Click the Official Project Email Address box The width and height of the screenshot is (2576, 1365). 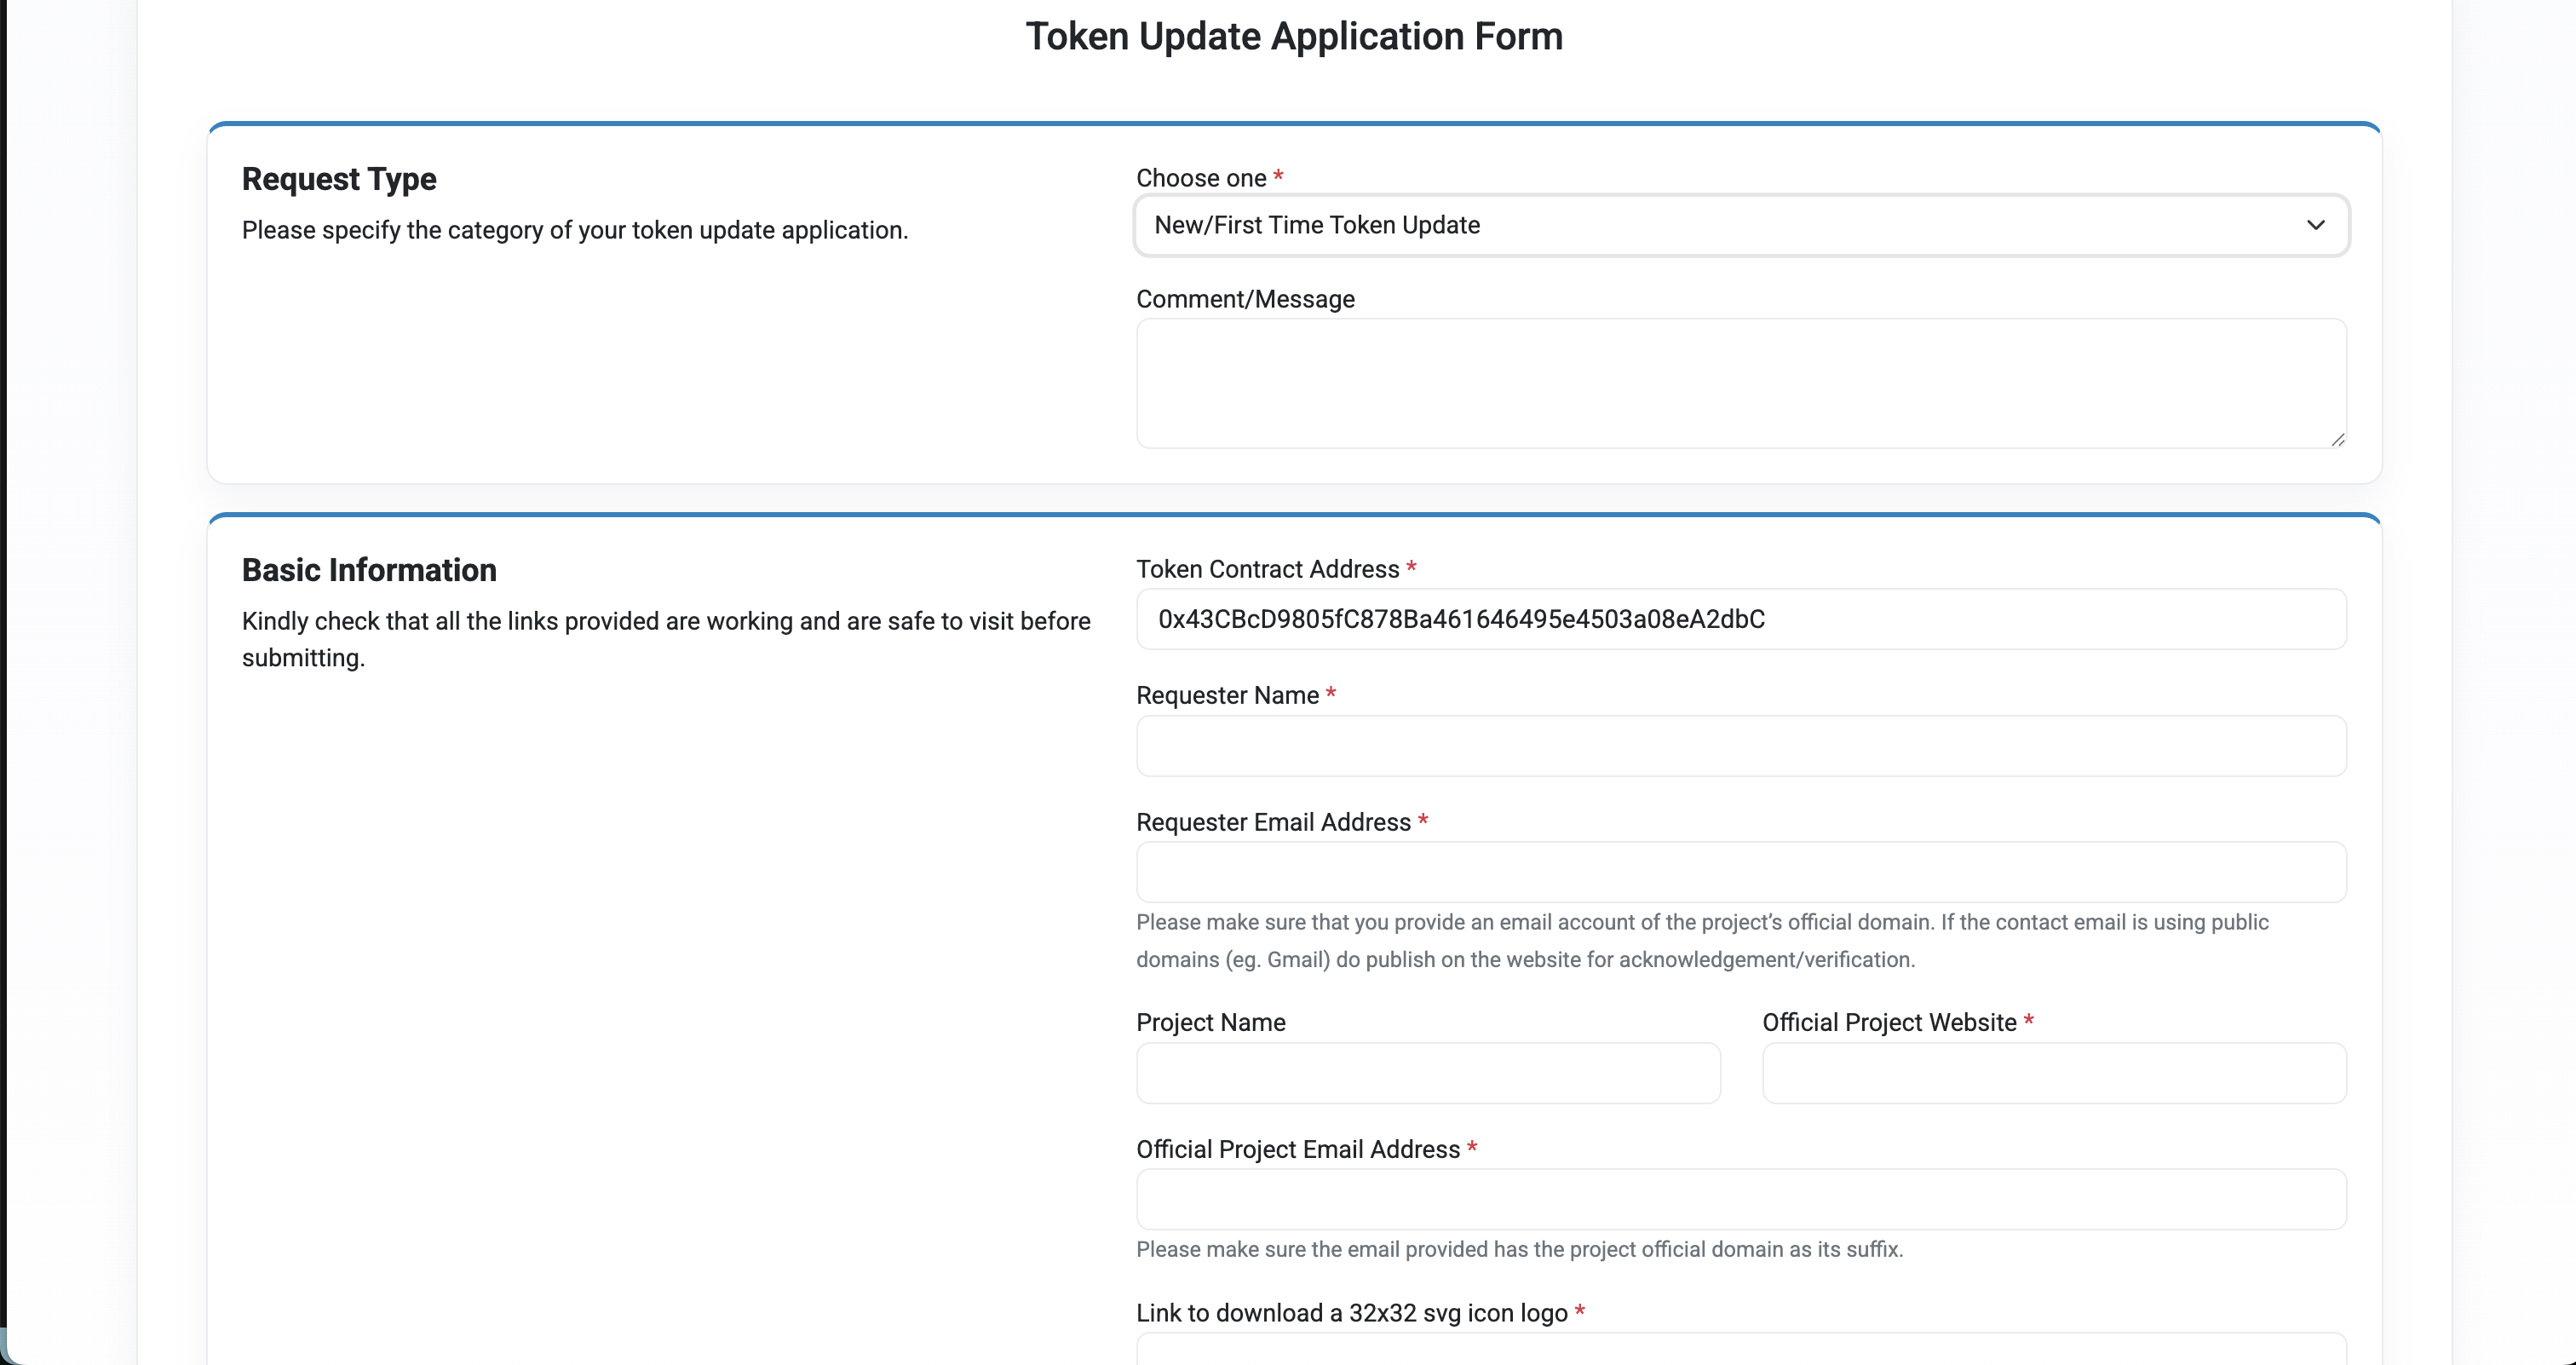(1740, 1199)
